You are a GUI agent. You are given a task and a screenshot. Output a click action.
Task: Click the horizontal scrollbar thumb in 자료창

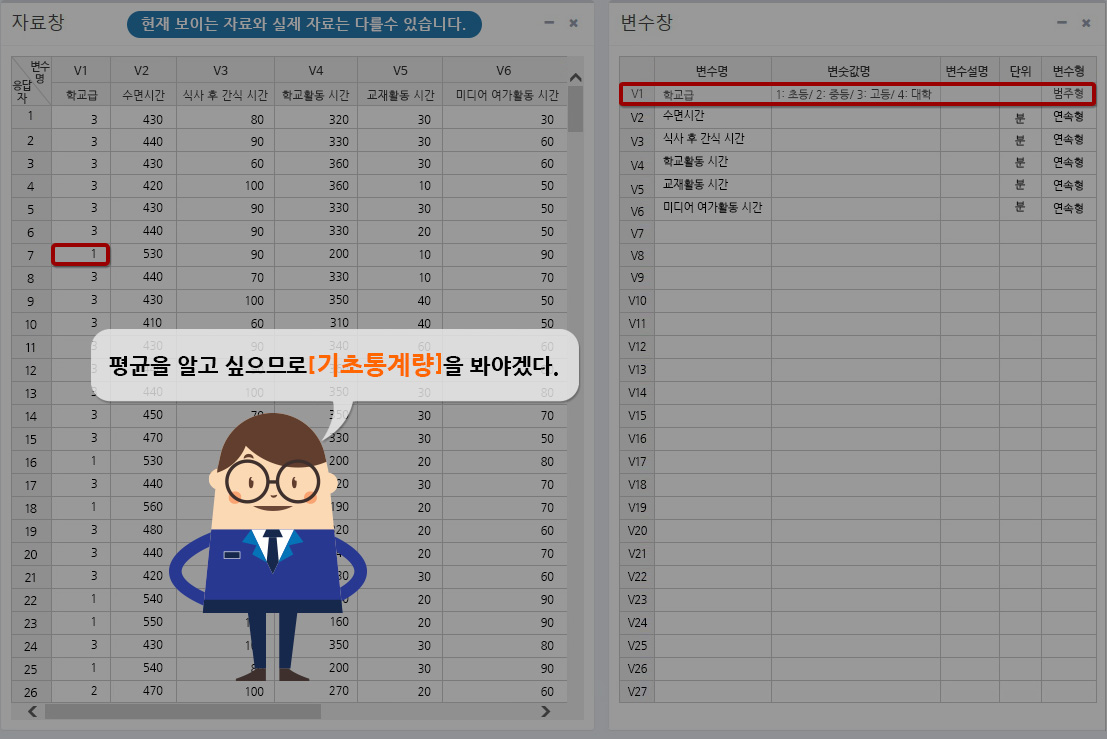(x=183, y=711)
